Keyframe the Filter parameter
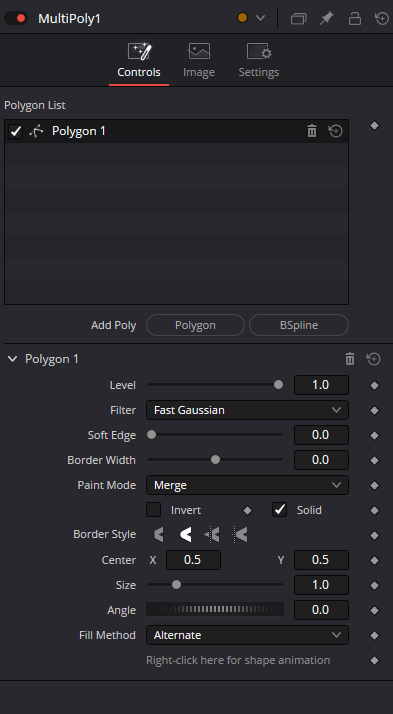 coord(374,411)
